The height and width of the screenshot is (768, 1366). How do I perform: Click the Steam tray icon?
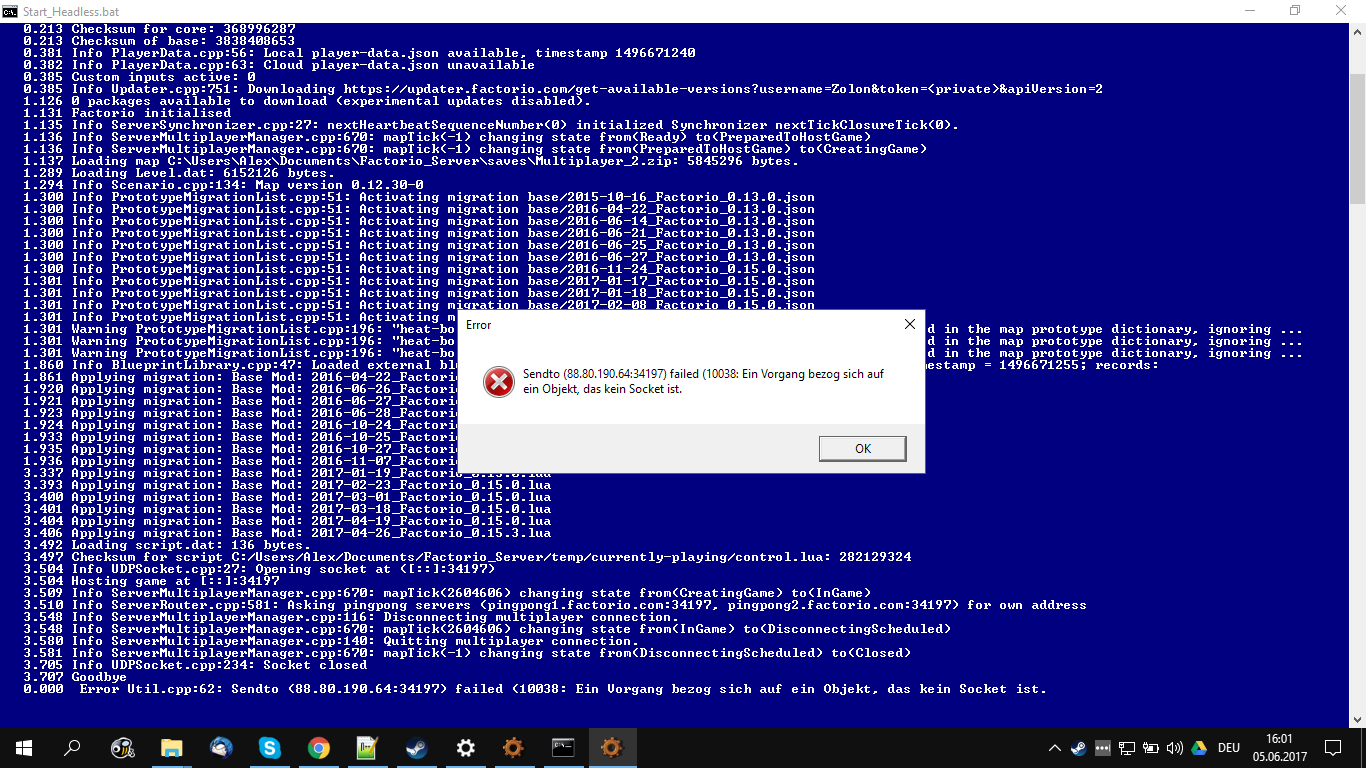pyautogui.click(x=1078, y=748)
